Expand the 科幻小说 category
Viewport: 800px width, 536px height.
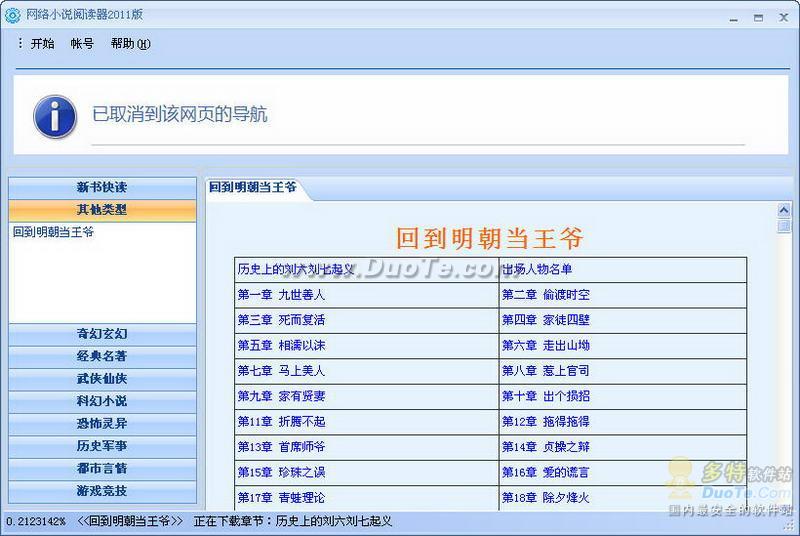(102, 401)
